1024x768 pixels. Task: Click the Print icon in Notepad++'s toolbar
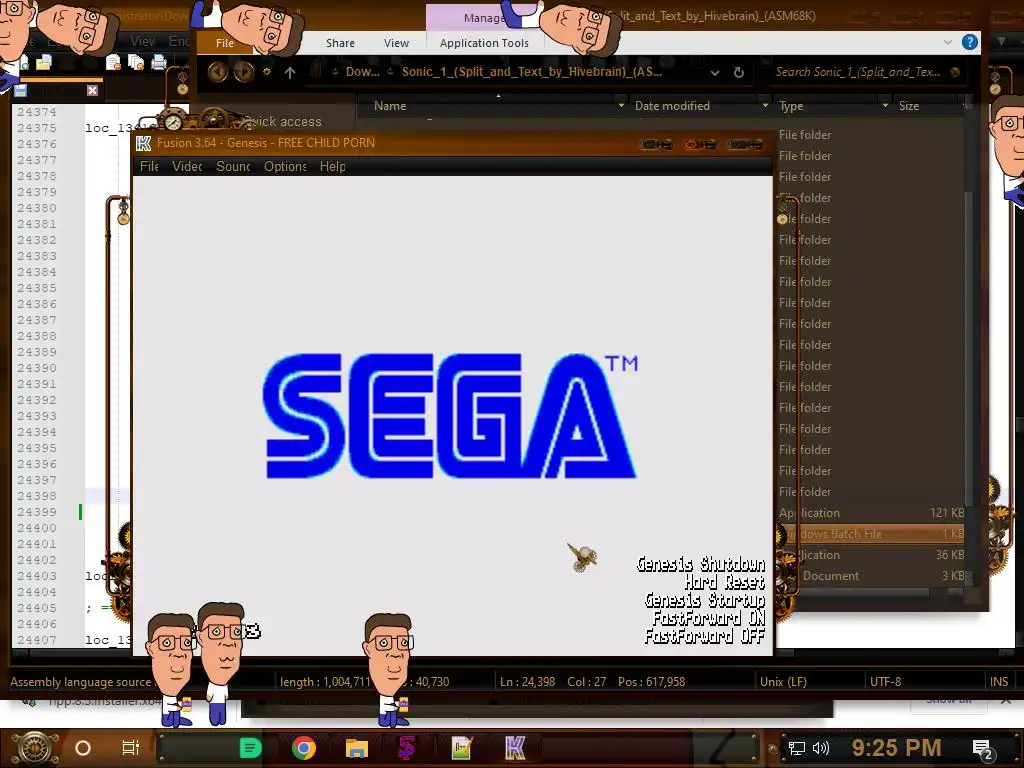(x=159, y=63)
